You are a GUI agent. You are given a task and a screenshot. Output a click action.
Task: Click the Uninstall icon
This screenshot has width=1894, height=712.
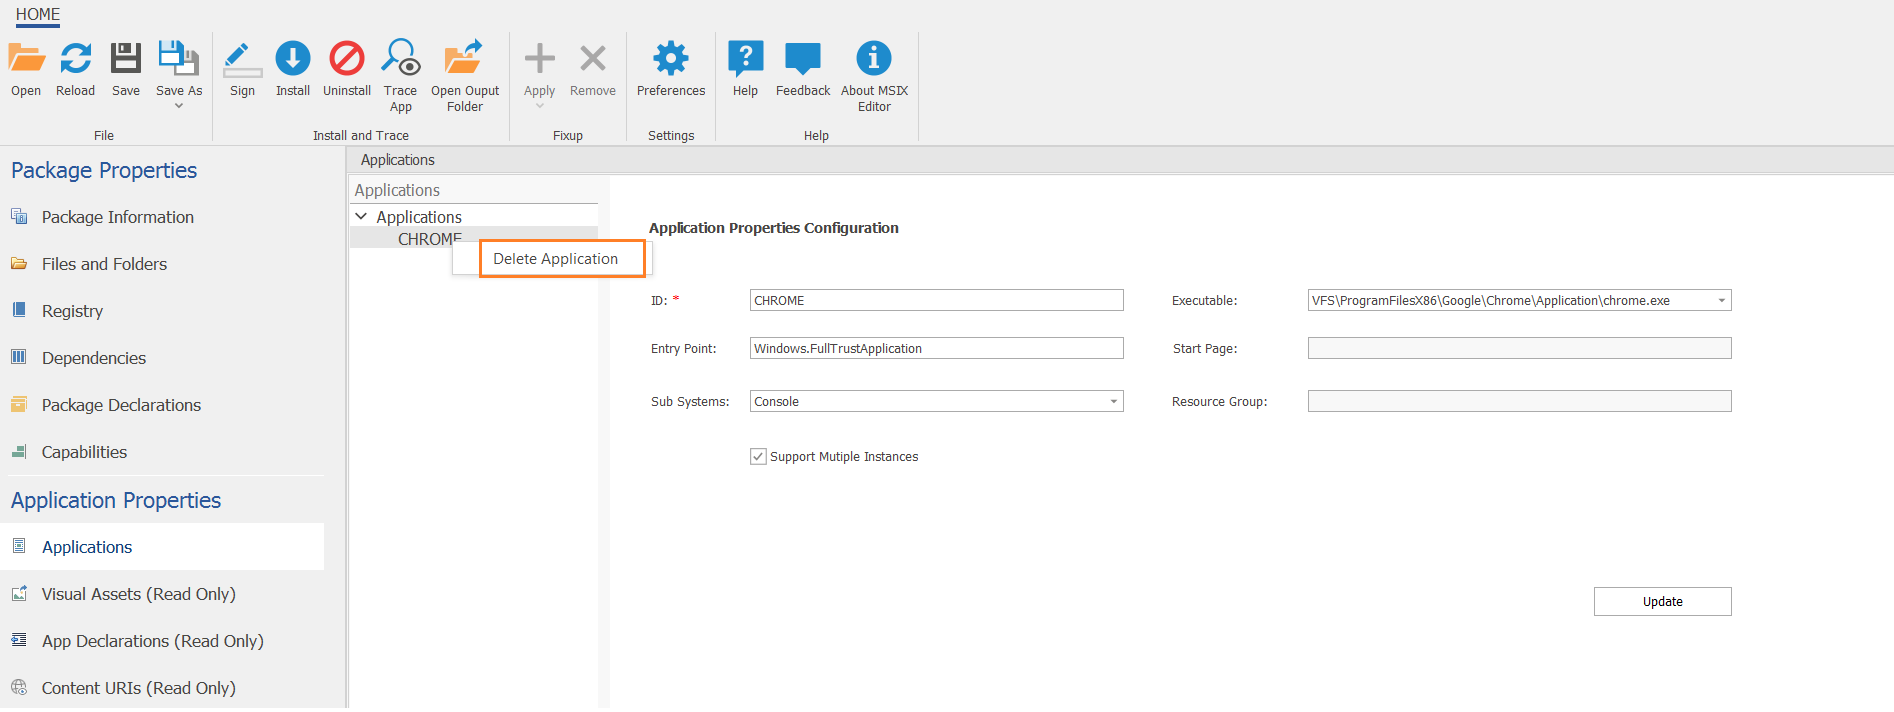pyautogui.click(x=346, y=59)
